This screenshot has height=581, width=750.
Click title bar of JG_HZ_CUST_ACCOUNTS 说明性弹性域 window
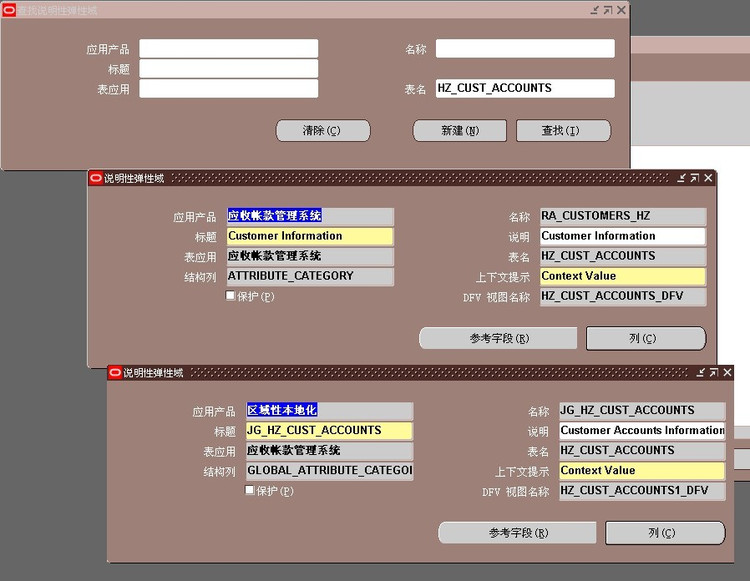click(x=421, y=373)
